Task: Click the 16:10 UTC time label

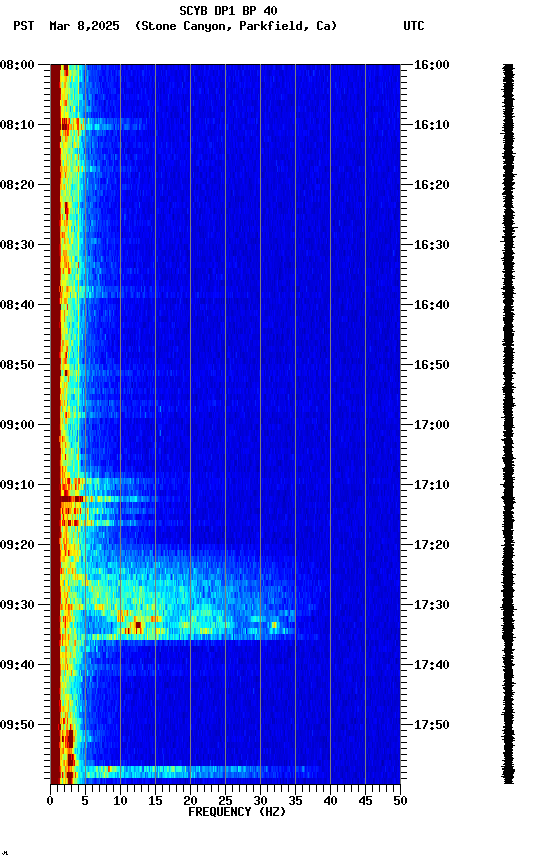Action: click(x=432, y=125)
